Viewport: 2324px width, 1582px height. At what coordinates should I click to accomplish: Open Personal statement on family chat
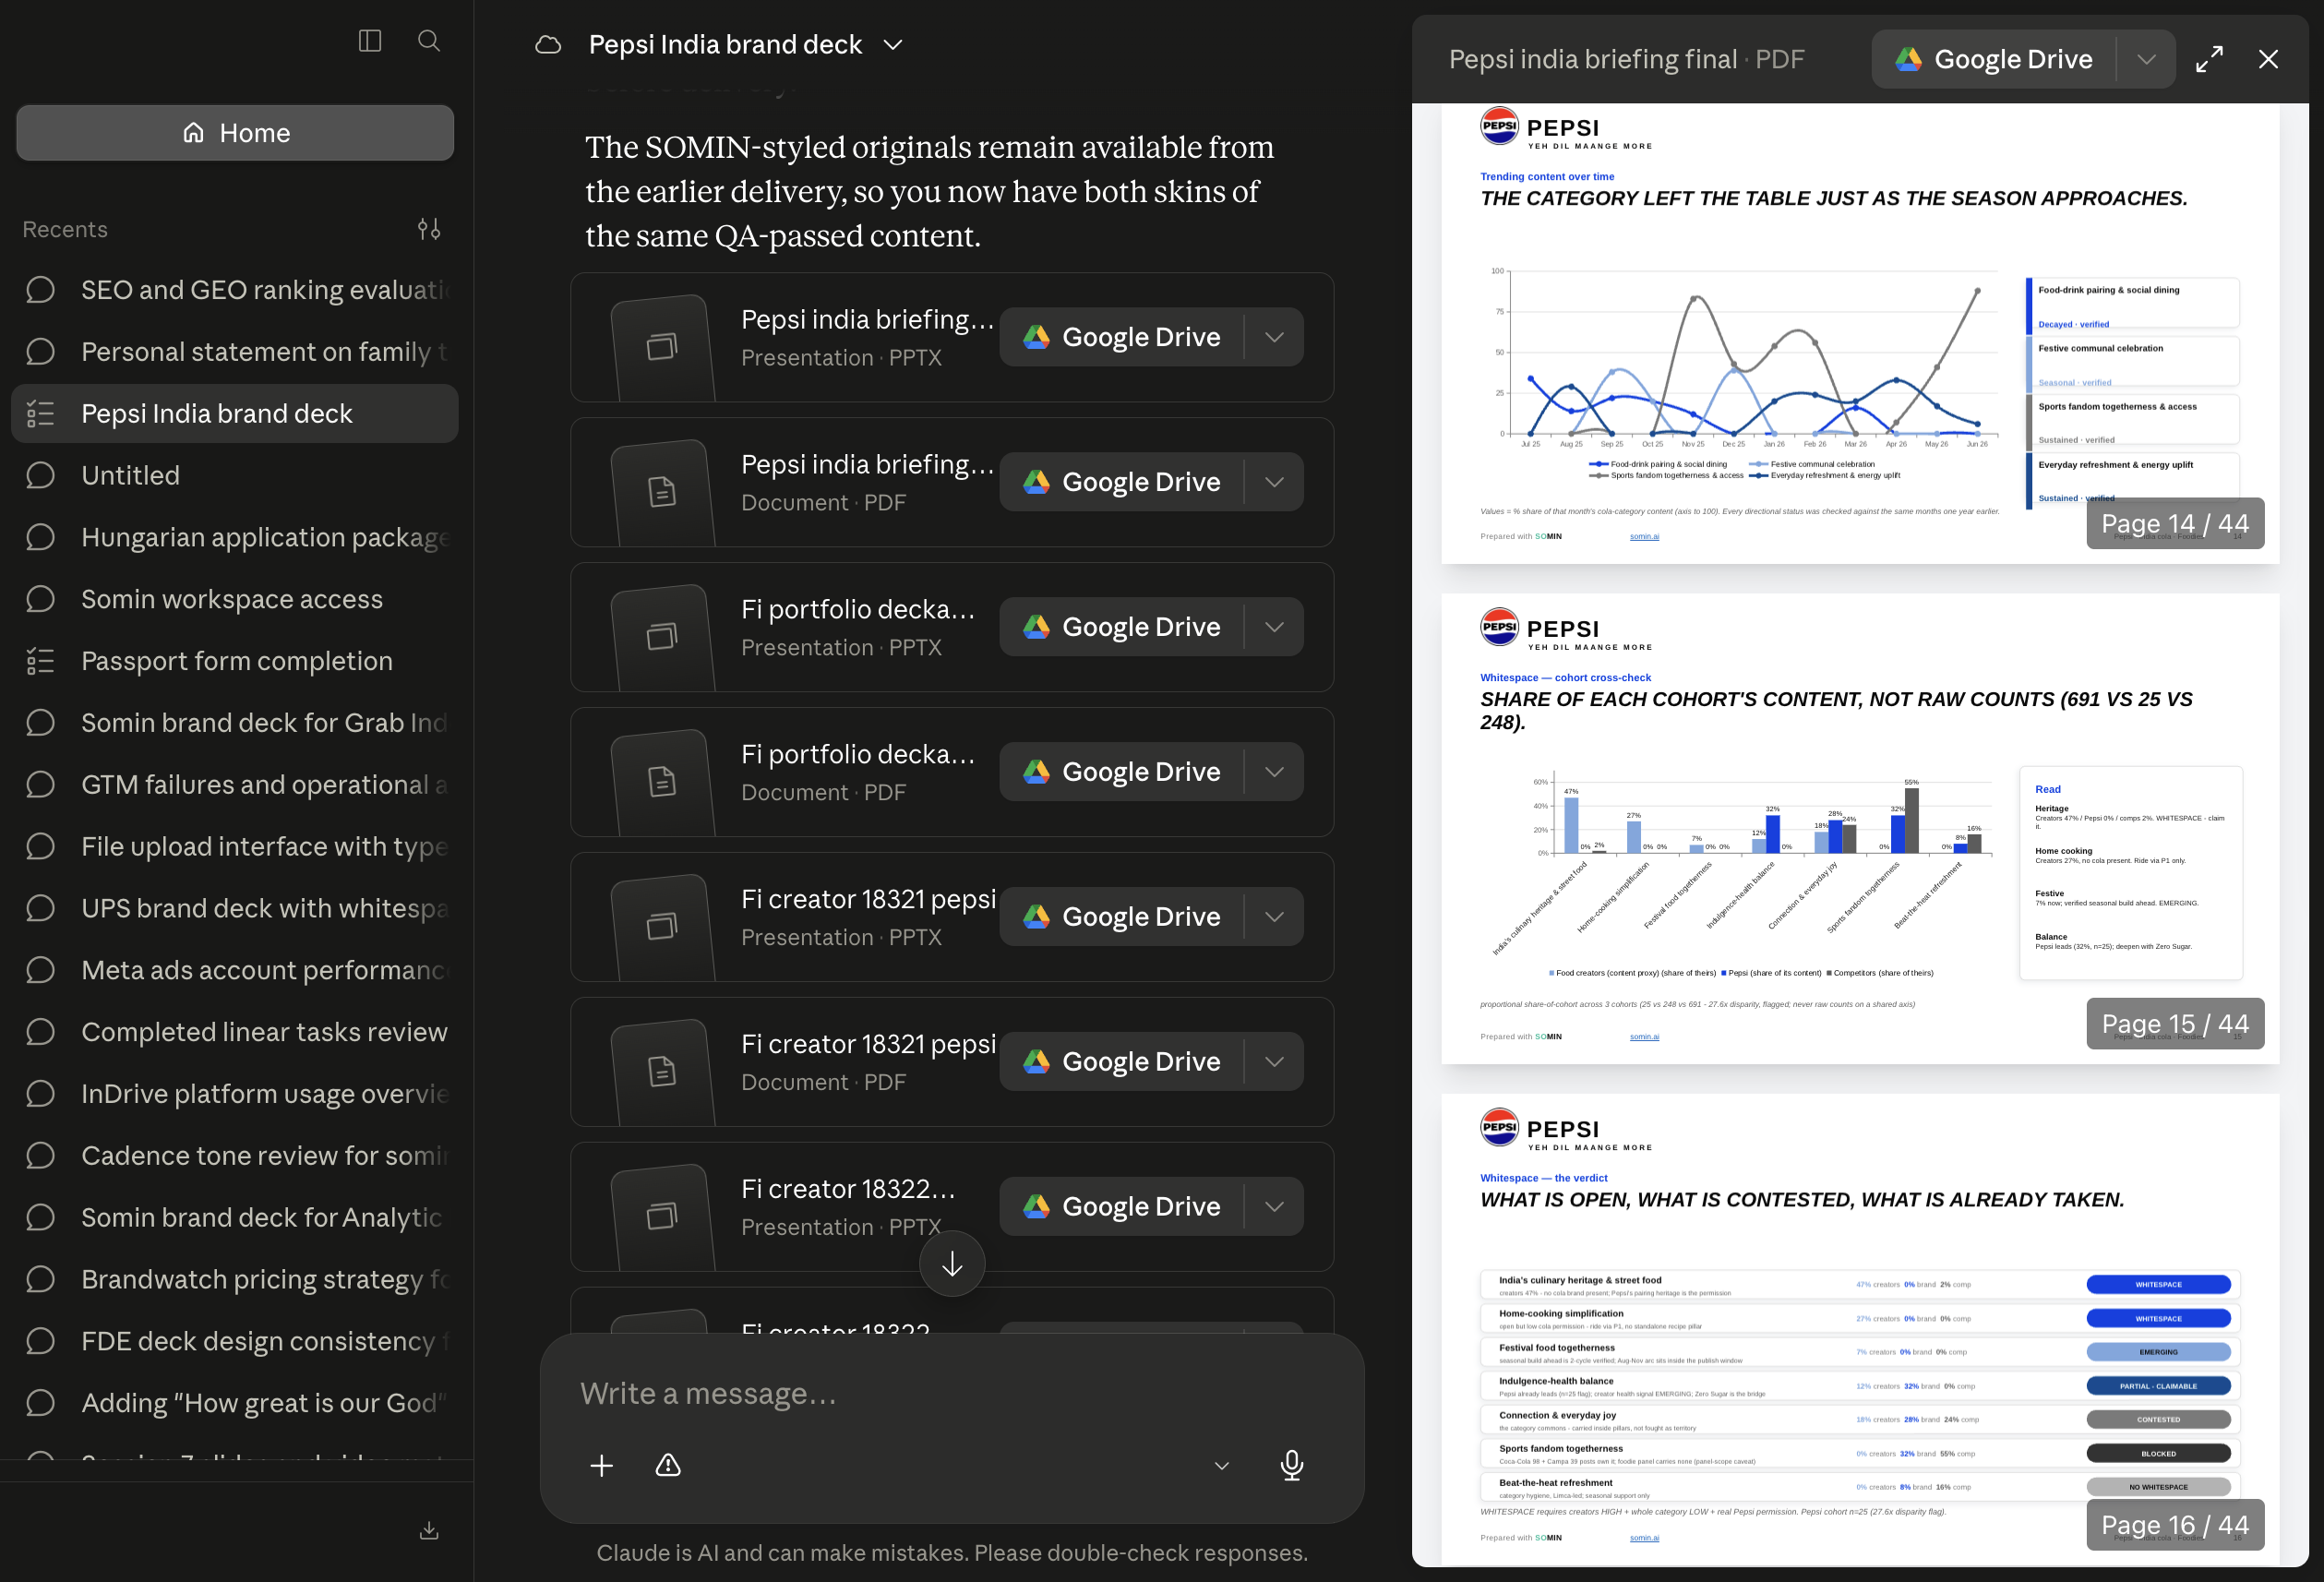[x=235, y=352]
